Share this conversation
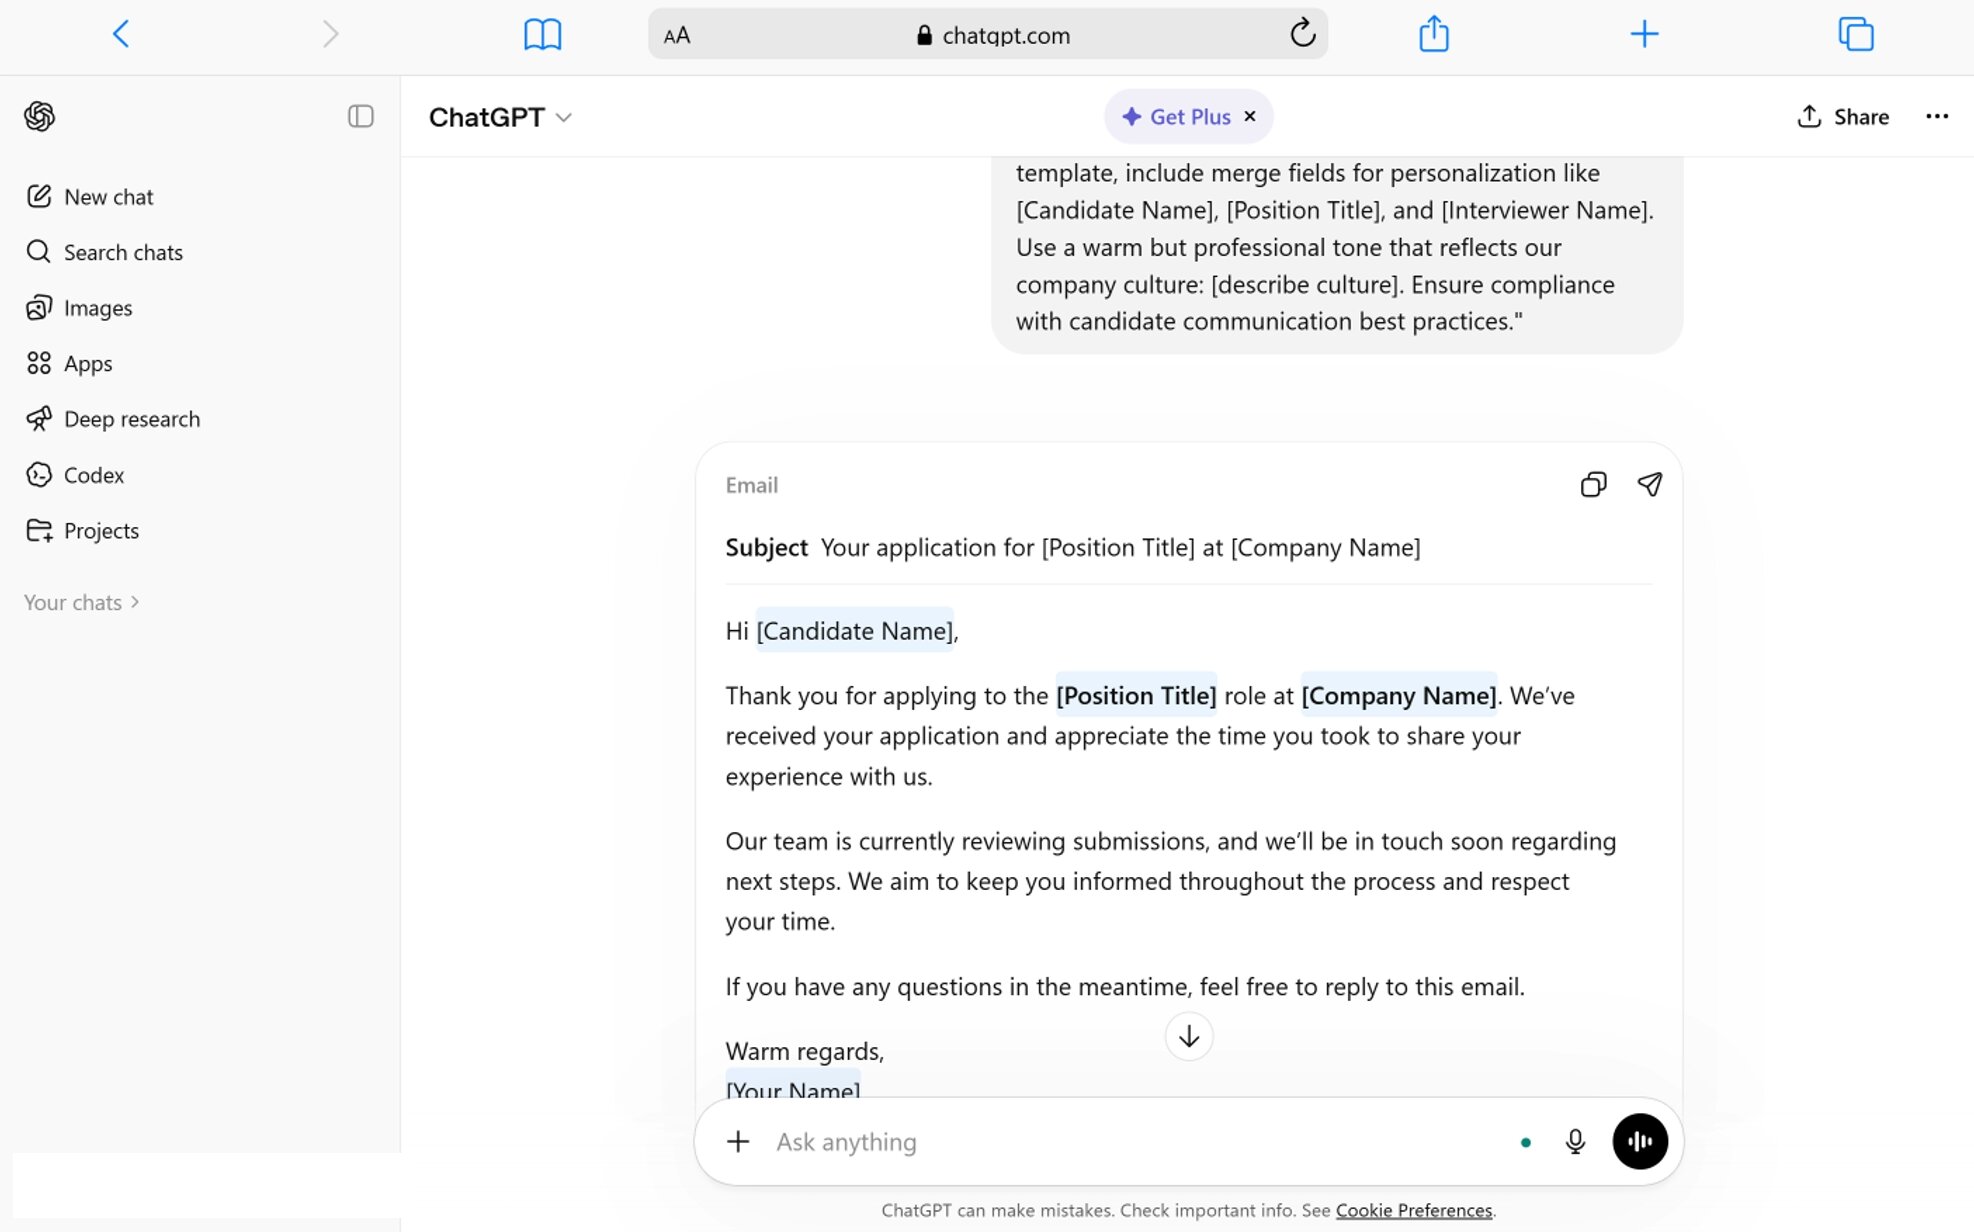1974x1232 pixels. (1842, 116)
